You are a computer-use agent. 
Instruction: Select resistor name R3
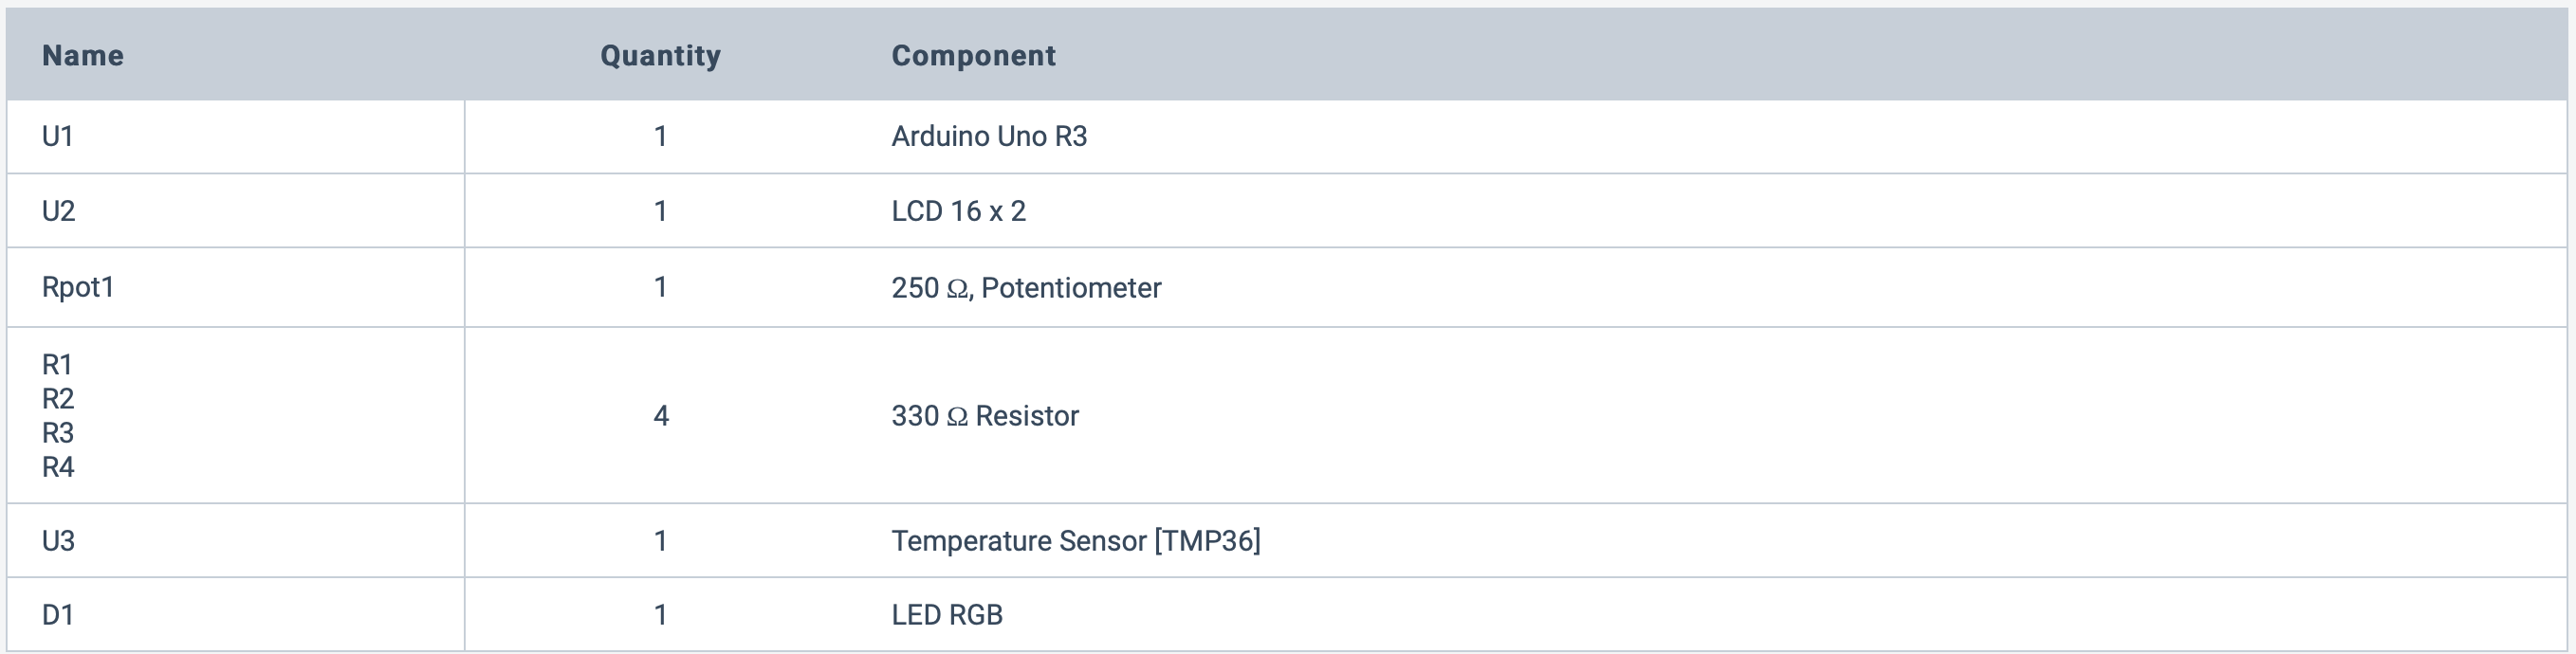[58, 433]
